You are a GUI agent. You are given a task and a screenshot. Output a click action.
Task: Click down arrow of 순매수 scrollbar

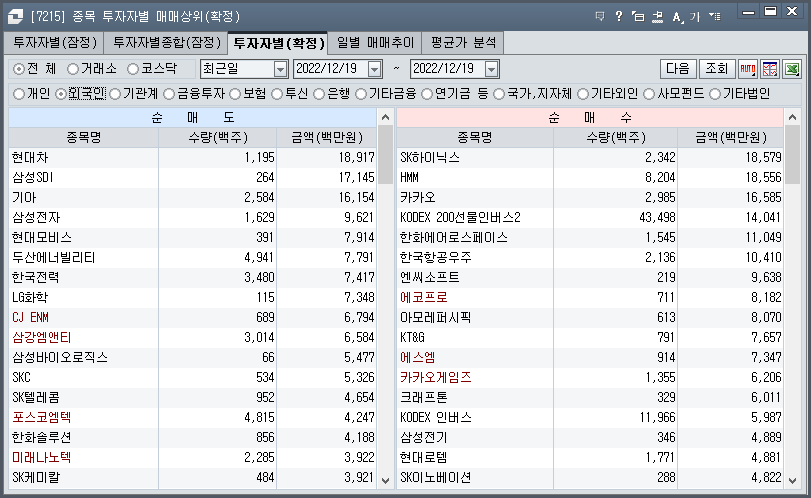(792, 480)
